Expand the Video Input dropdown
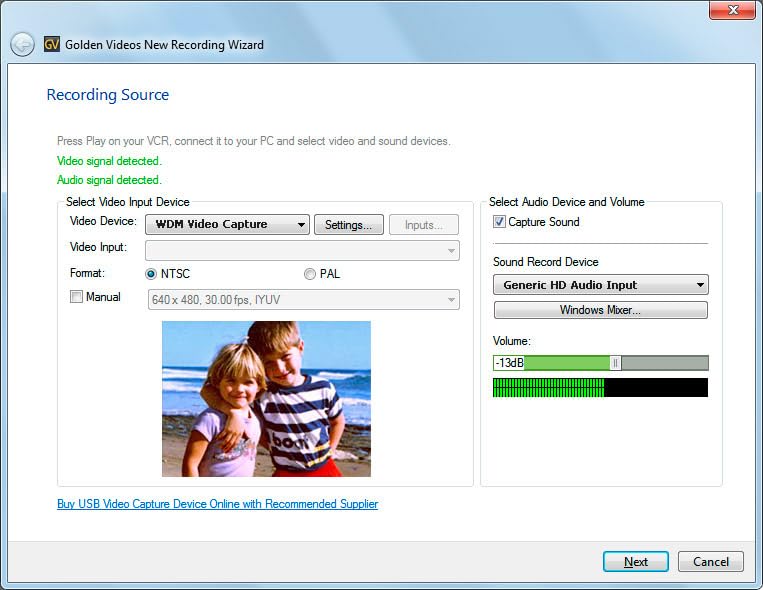This screenshot has height=590, width=763. [302, 250]
